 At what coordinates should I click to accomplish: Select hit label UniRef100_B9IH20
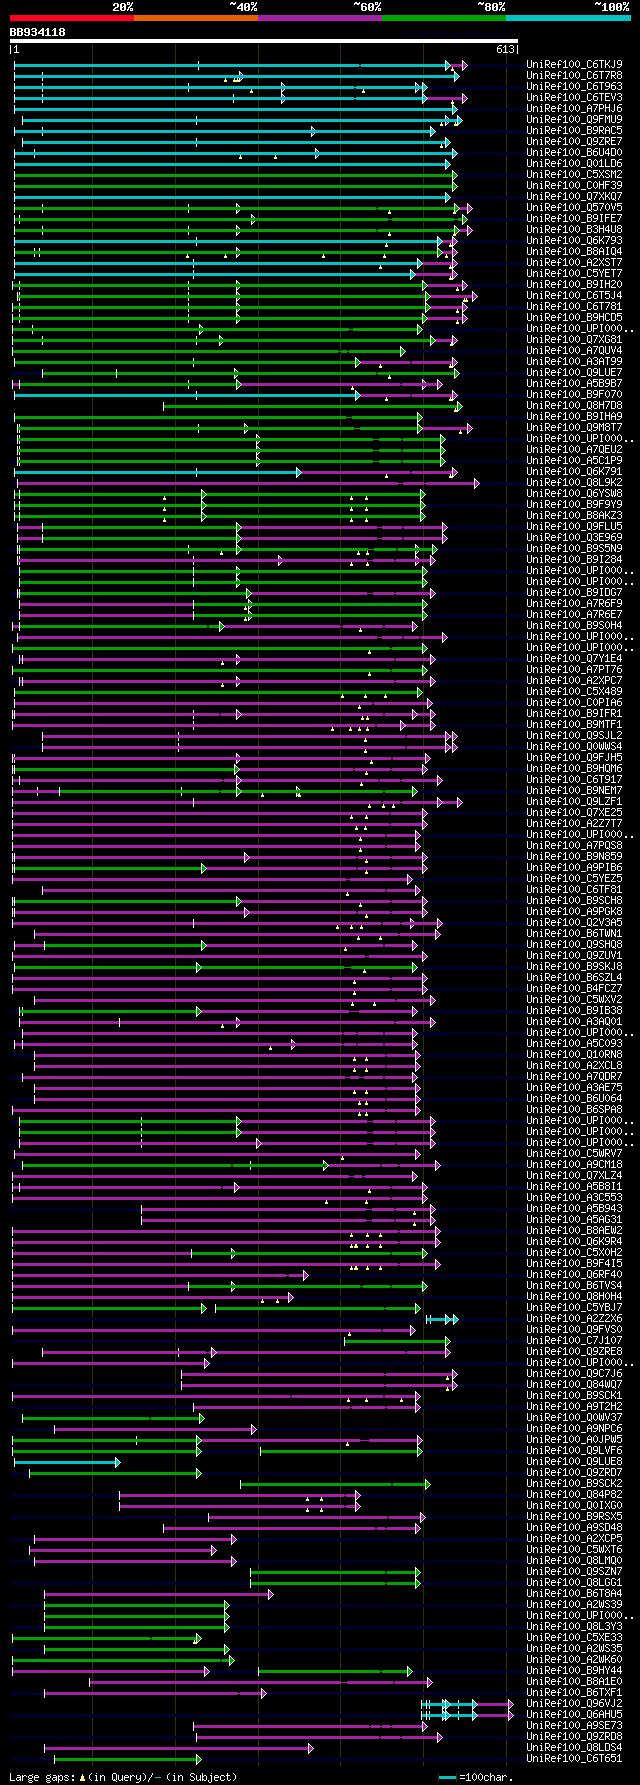click(x=574, y=284)
